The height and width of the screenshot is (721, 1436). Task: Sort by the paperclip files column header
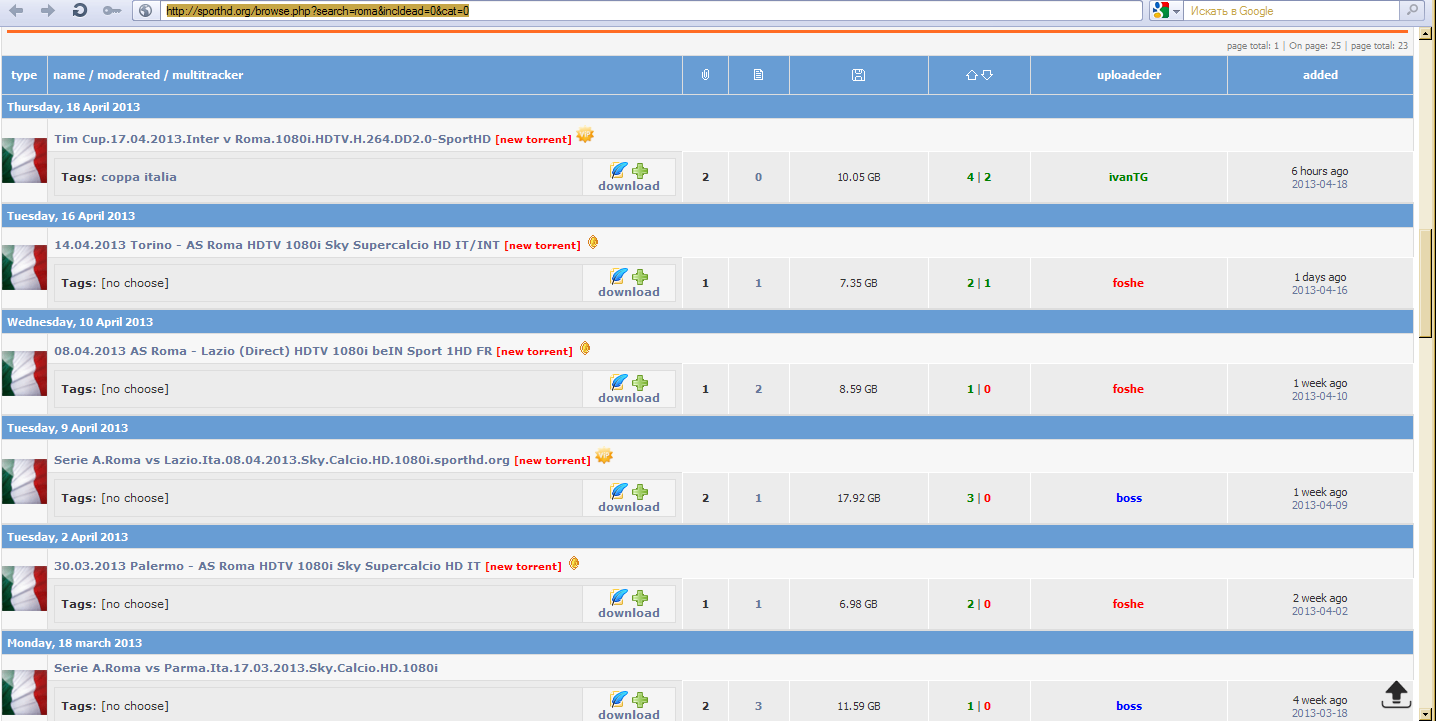705,75
